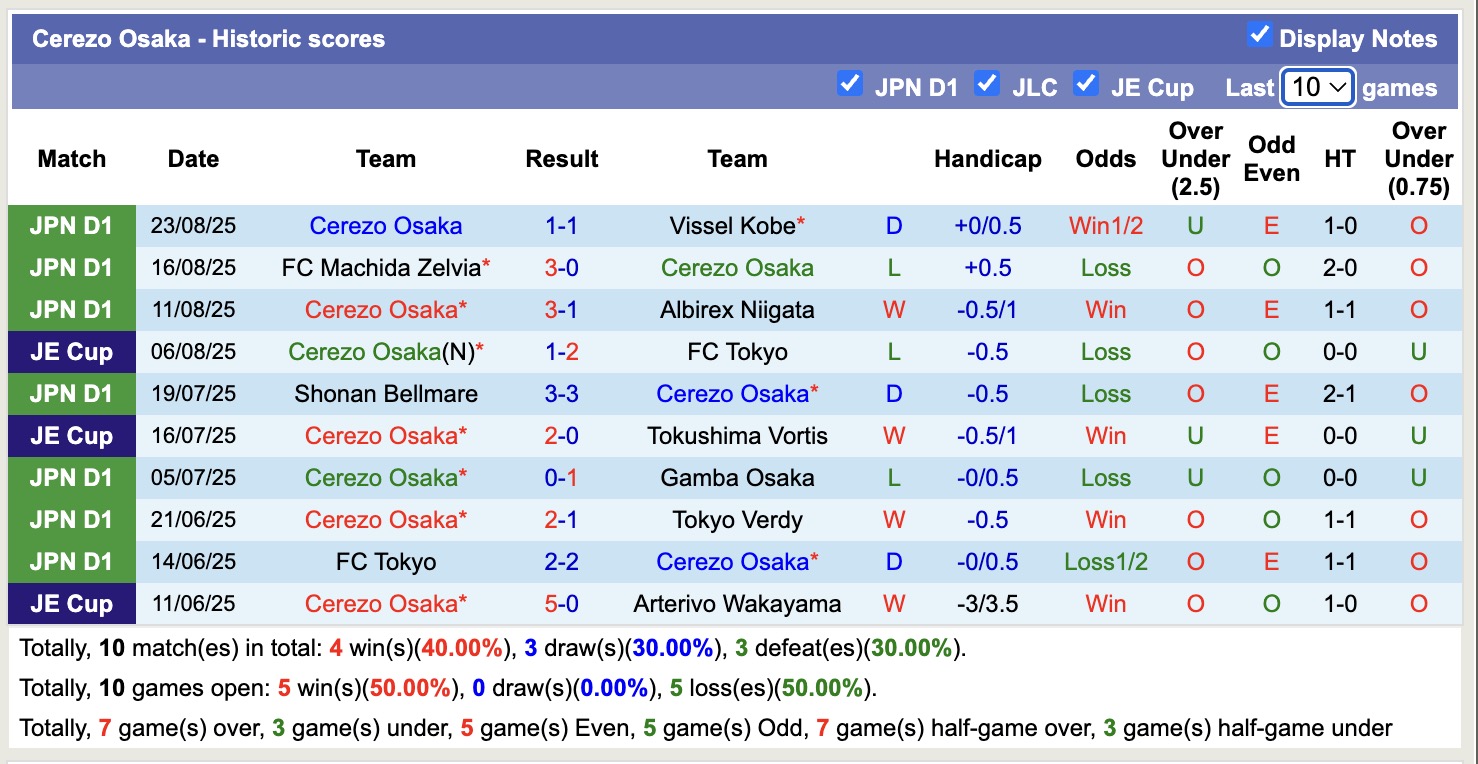Uncheck the JPN D1 competition filter

850,84
